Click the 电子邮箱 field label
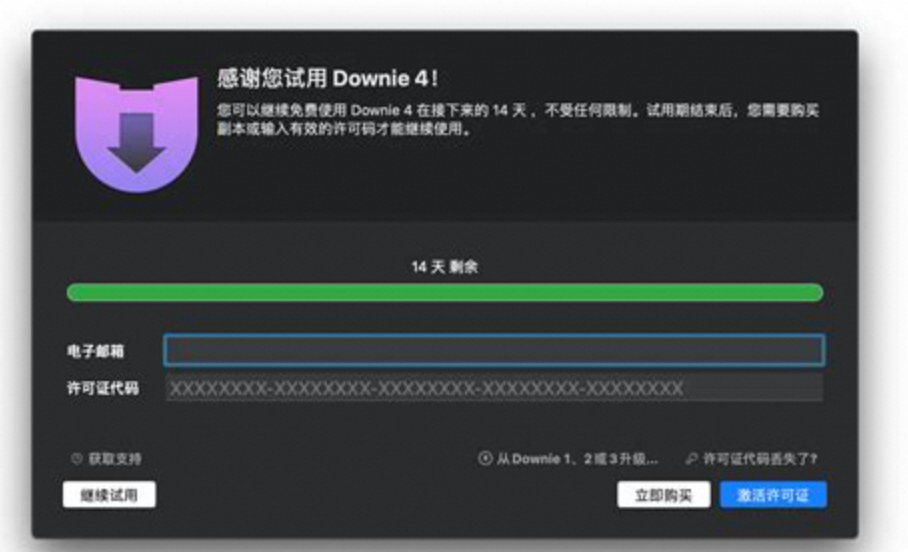This screenshot has width=908, height=552. [96, 351]
